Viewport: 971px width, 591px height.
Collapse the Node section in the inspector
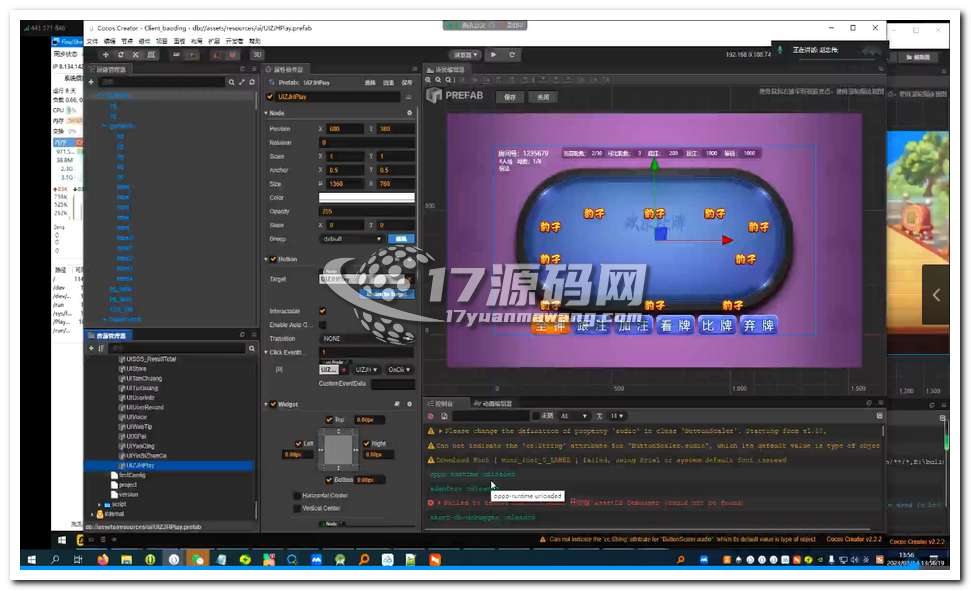click(x=266, y=113)
